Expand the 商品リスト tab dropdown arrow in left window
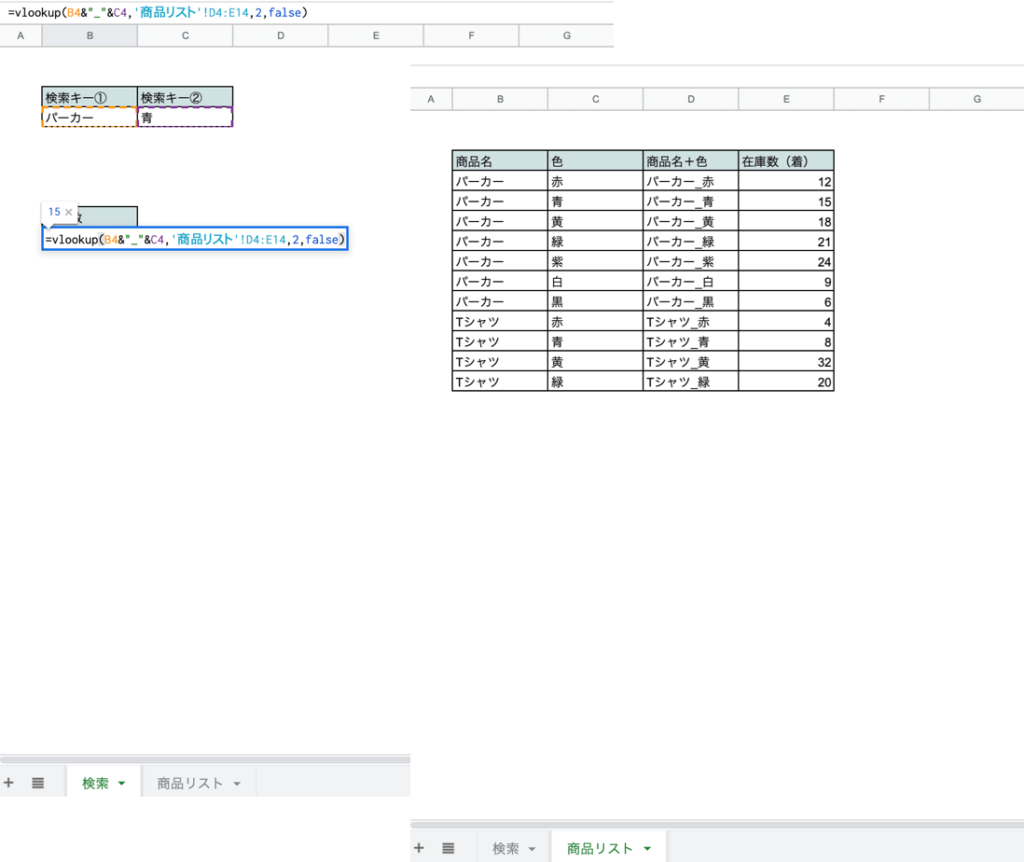Screen dimensions: 1024x862 coord(237,784)
